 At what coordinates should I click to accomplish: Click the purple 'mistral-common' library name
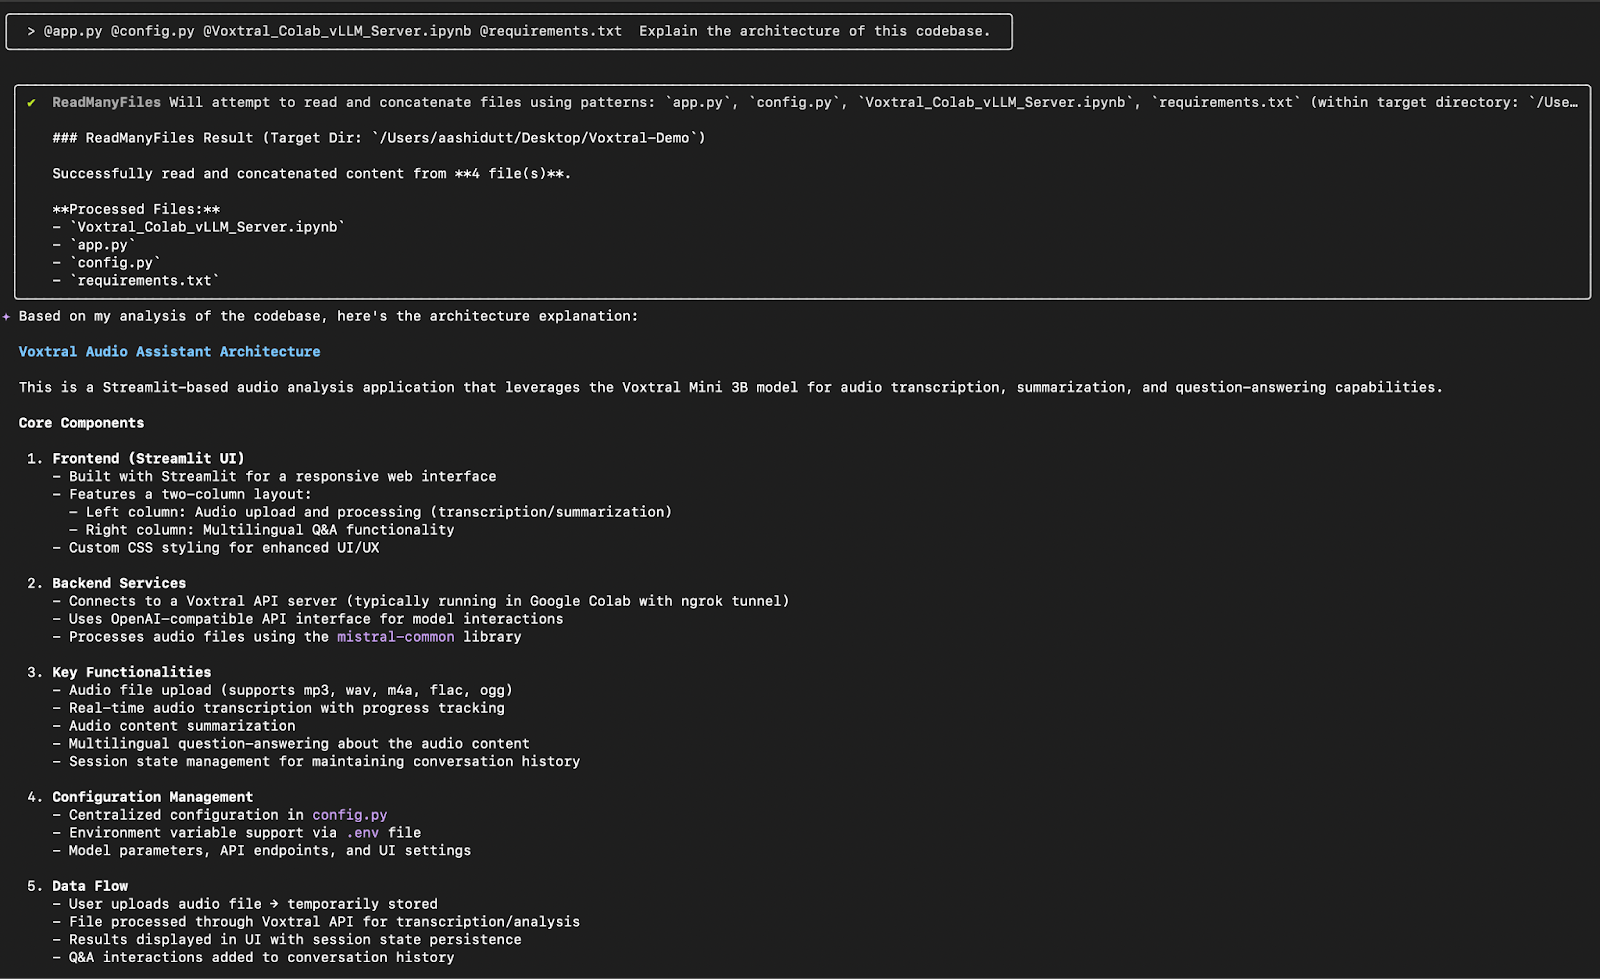tap(395, 637)
